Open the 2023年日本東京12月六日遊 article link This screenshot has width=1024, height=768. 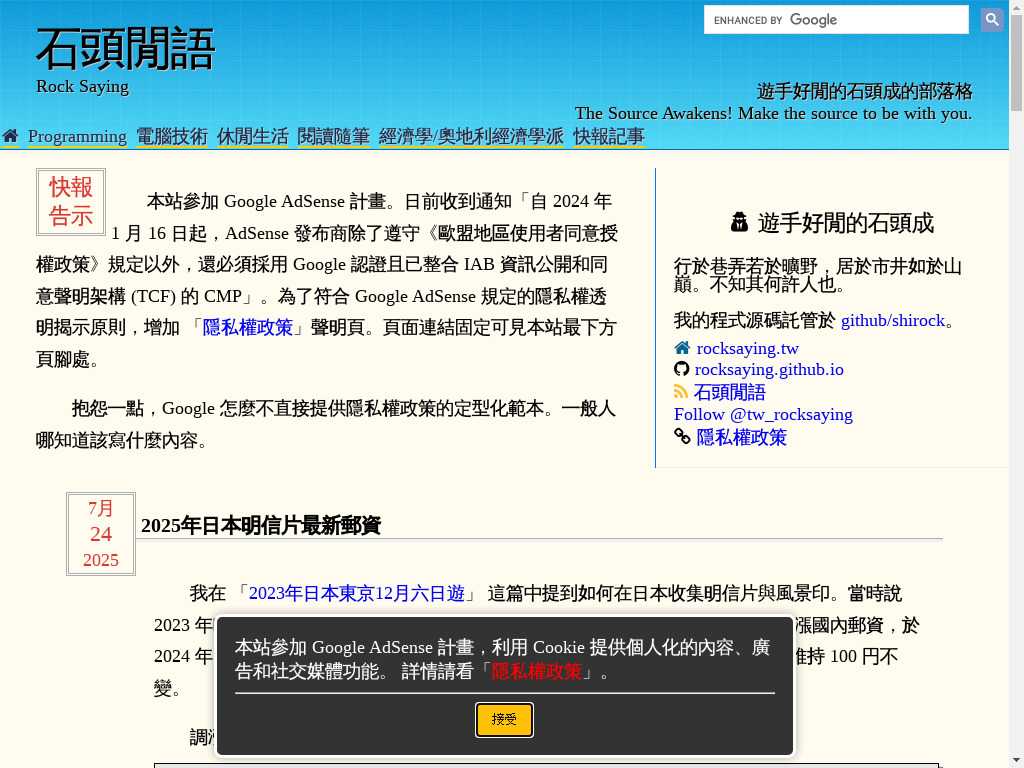click(x=357, y=593)
